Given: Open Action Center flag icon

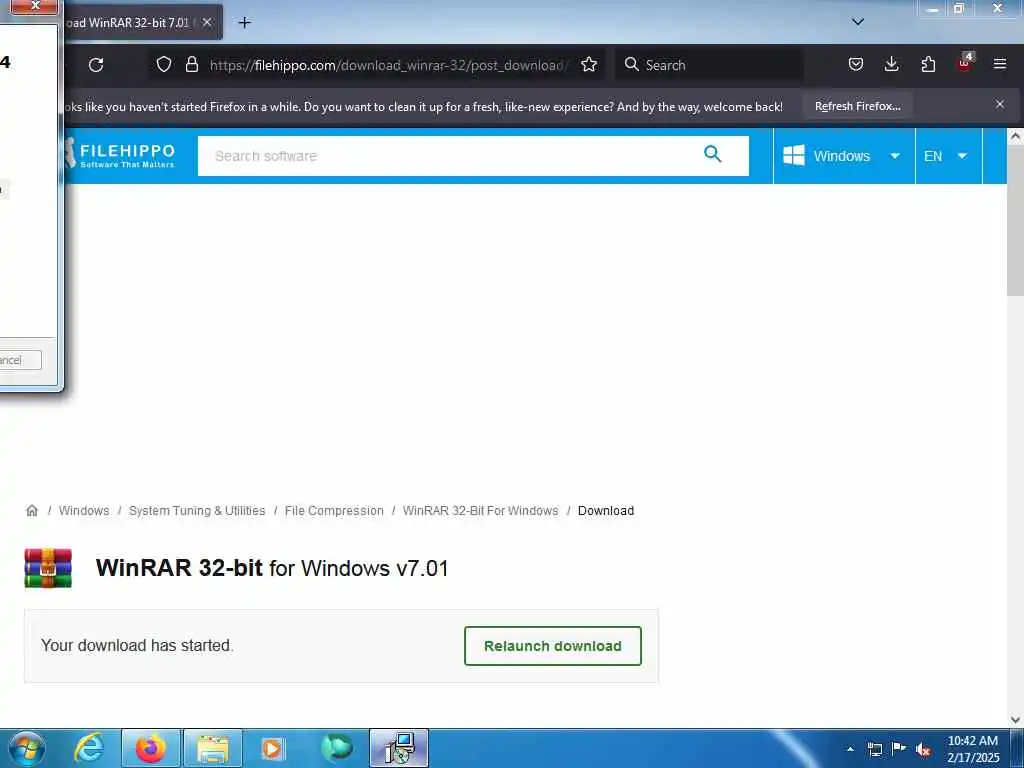Looking at the screenshot, I should pos(899,748).
